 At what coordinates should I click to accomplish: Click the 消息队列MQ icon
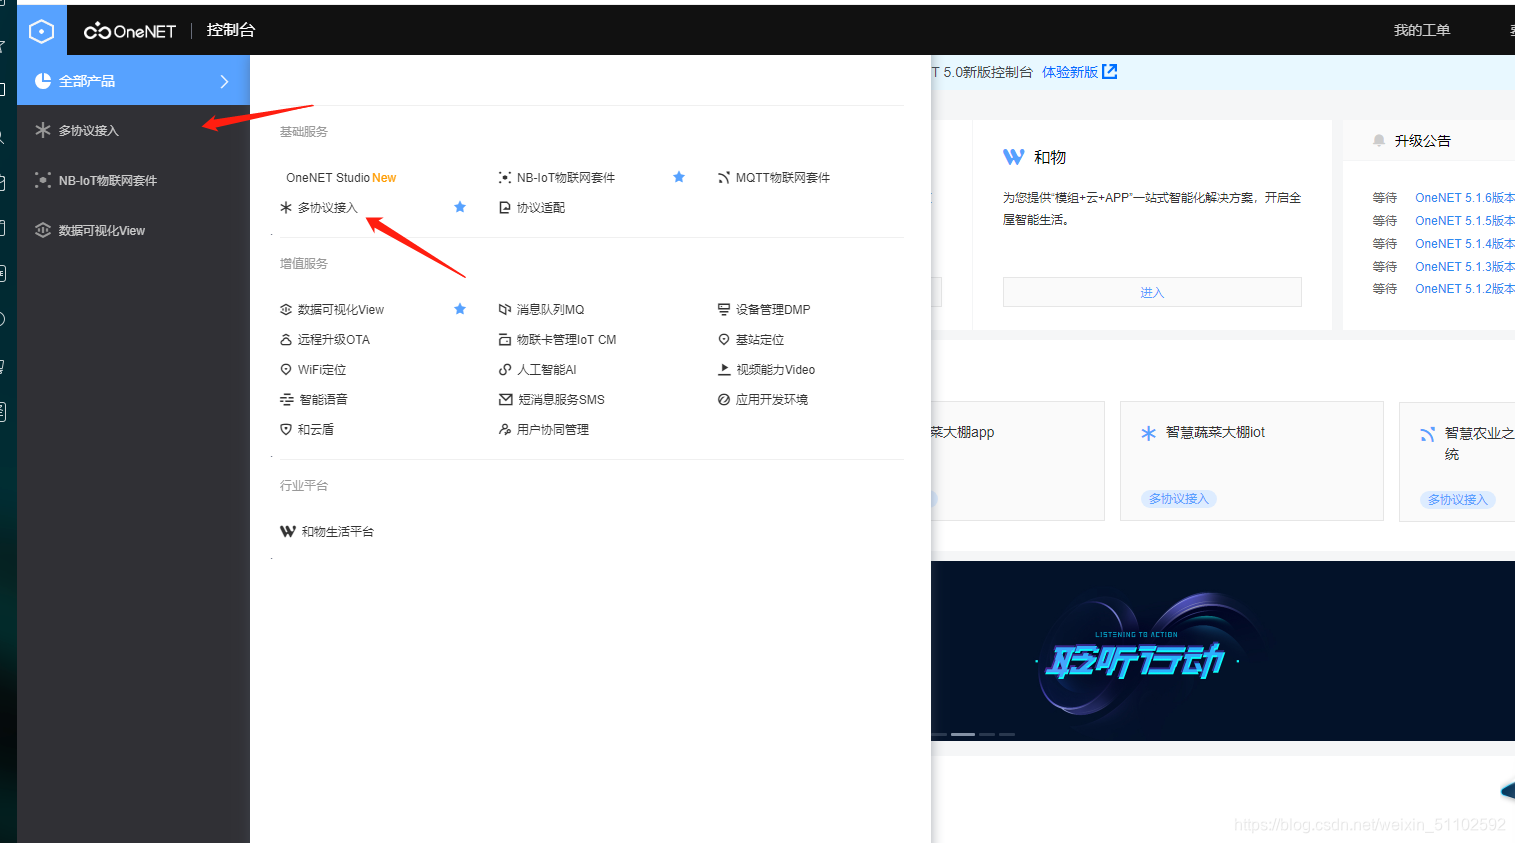tap(505, 310)
